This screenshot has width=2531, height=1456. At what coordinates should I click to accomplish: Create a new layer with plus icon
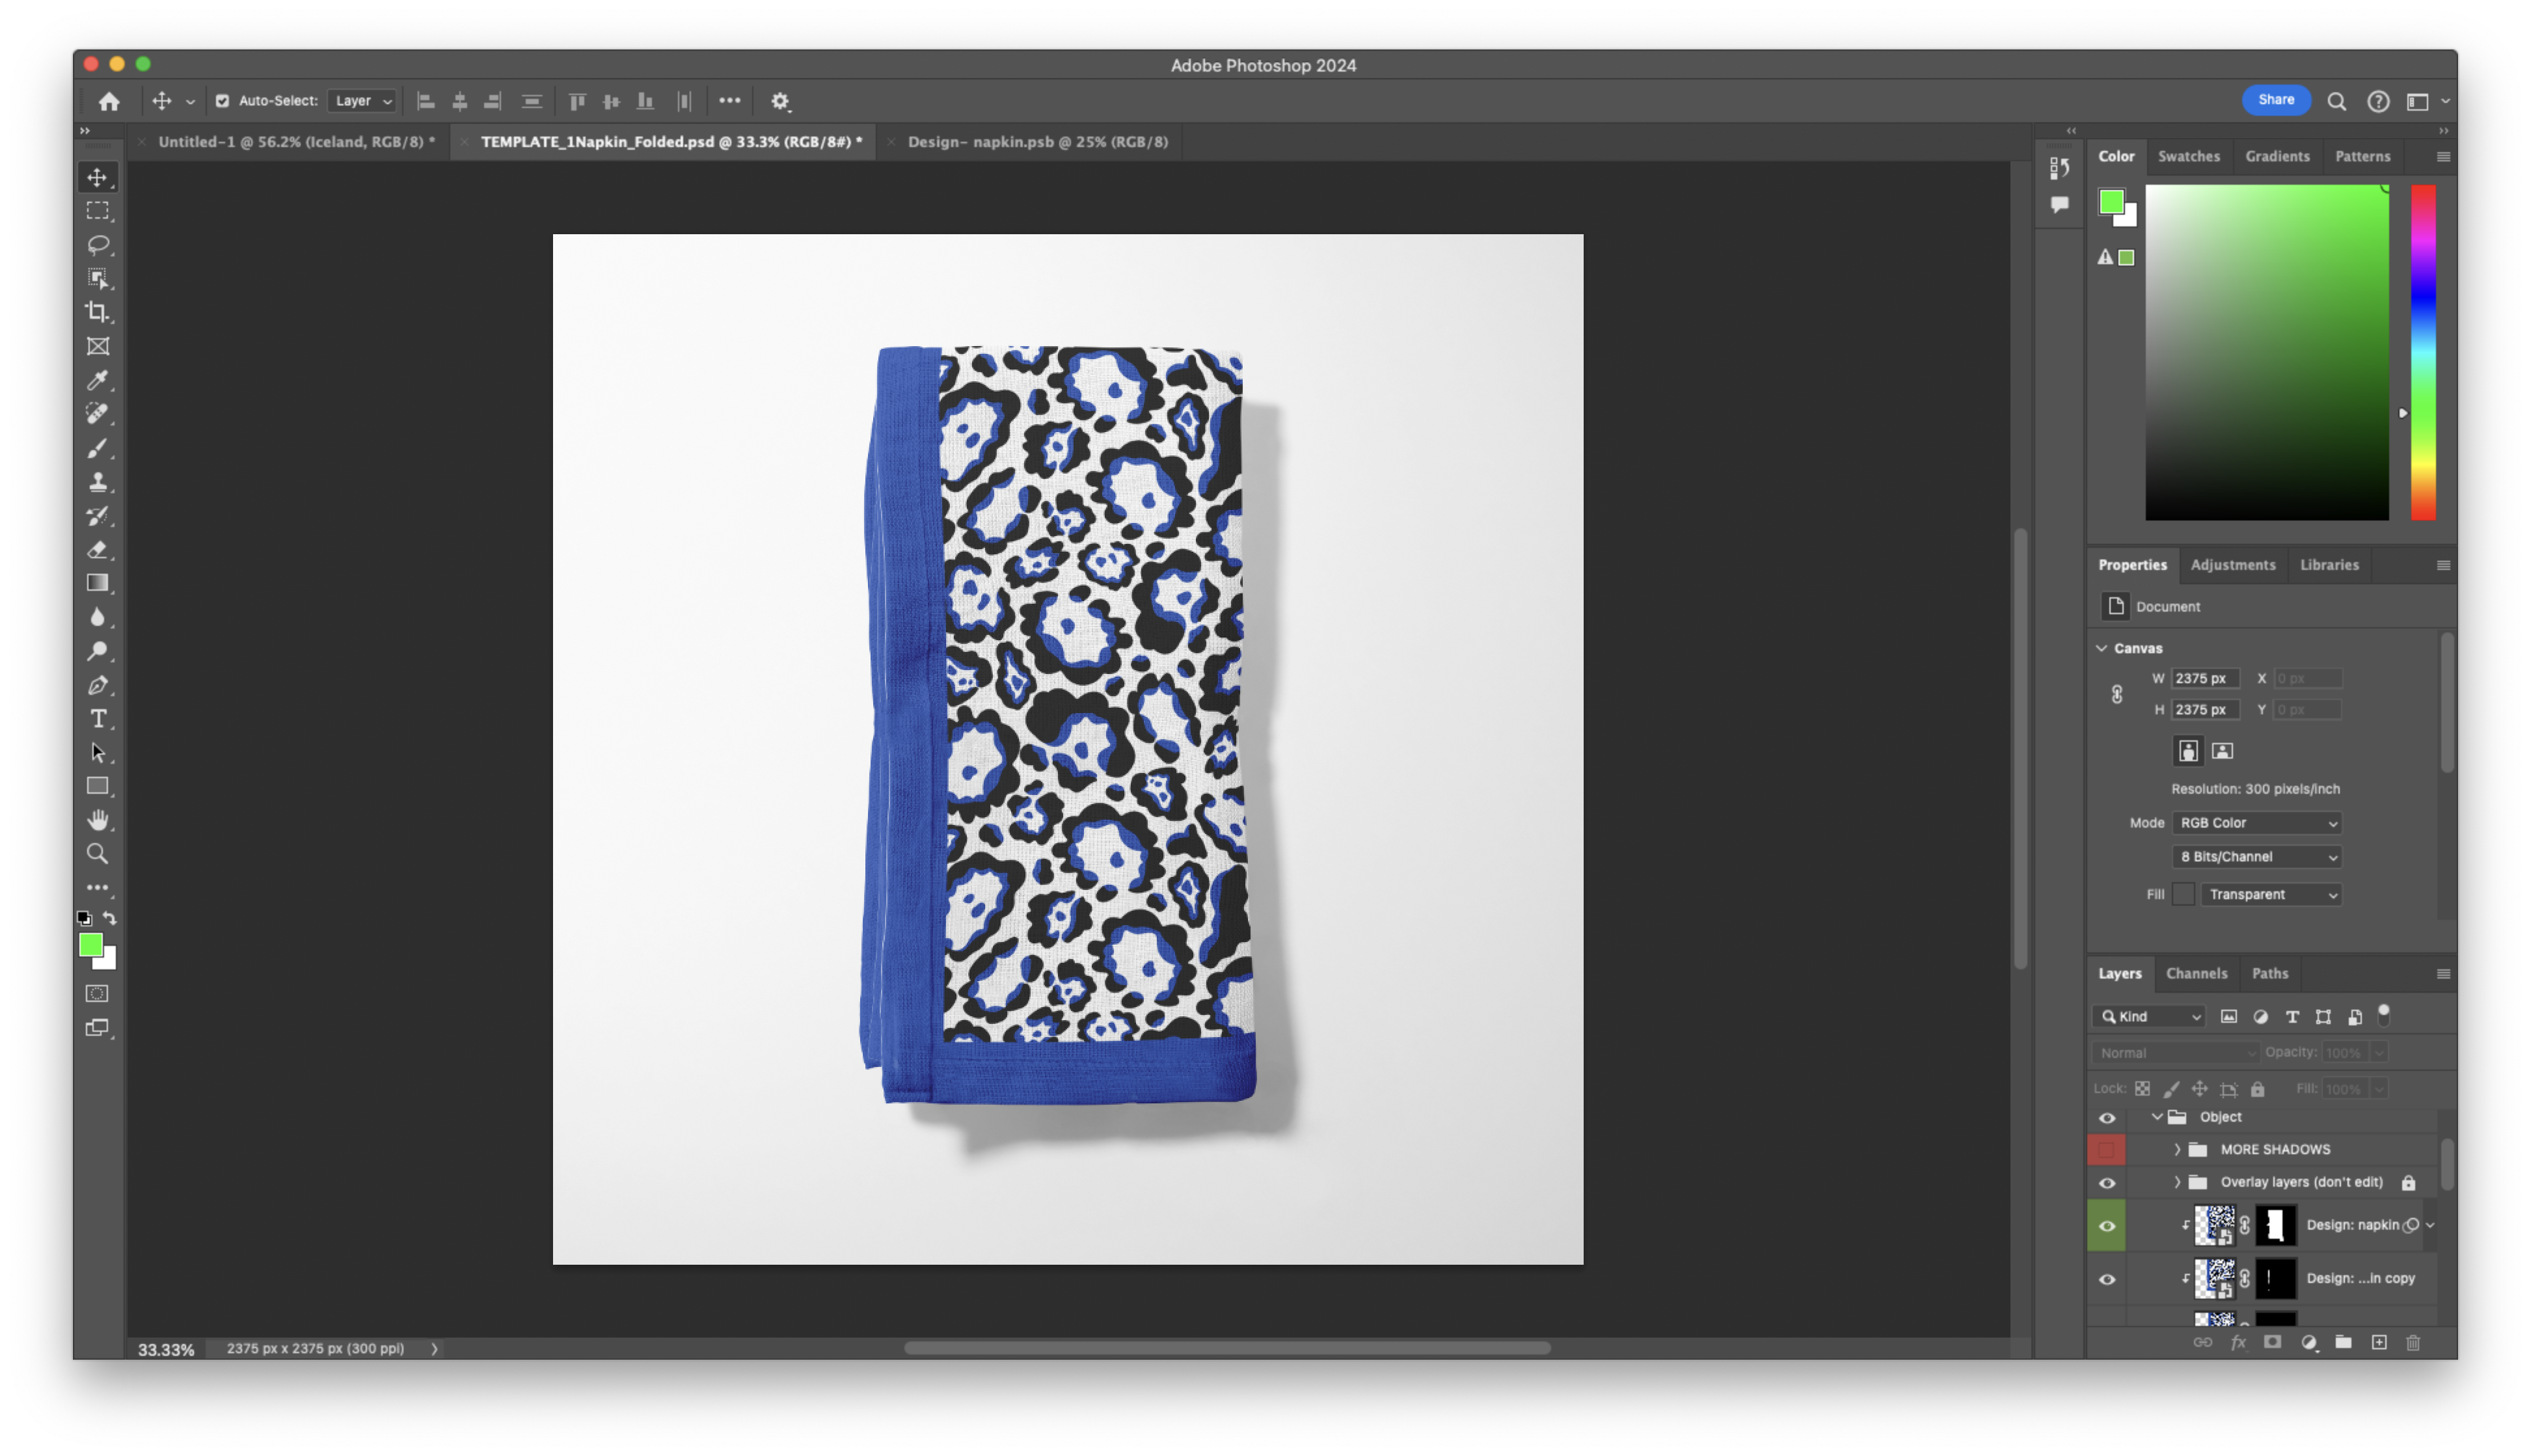tap(2379, 1342)
